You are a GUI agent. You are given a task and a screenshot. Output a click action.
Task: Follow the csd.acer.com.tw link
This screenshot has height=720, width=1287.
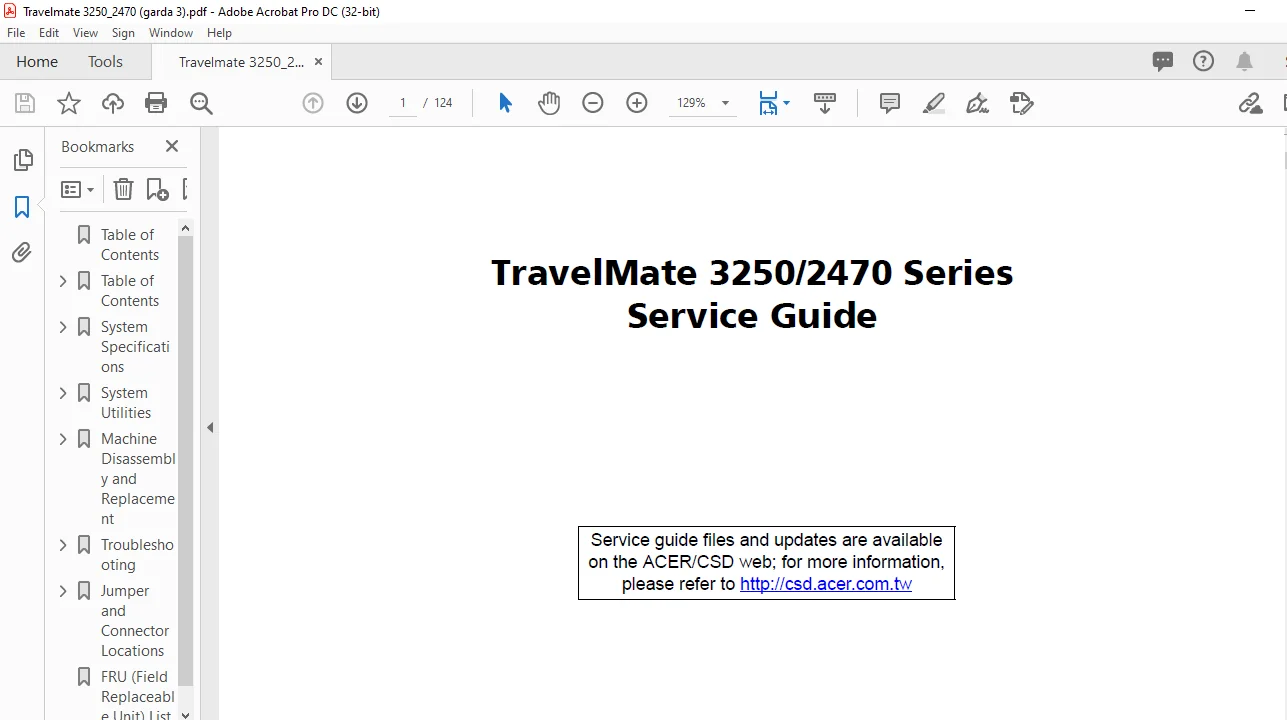point(826,584)
